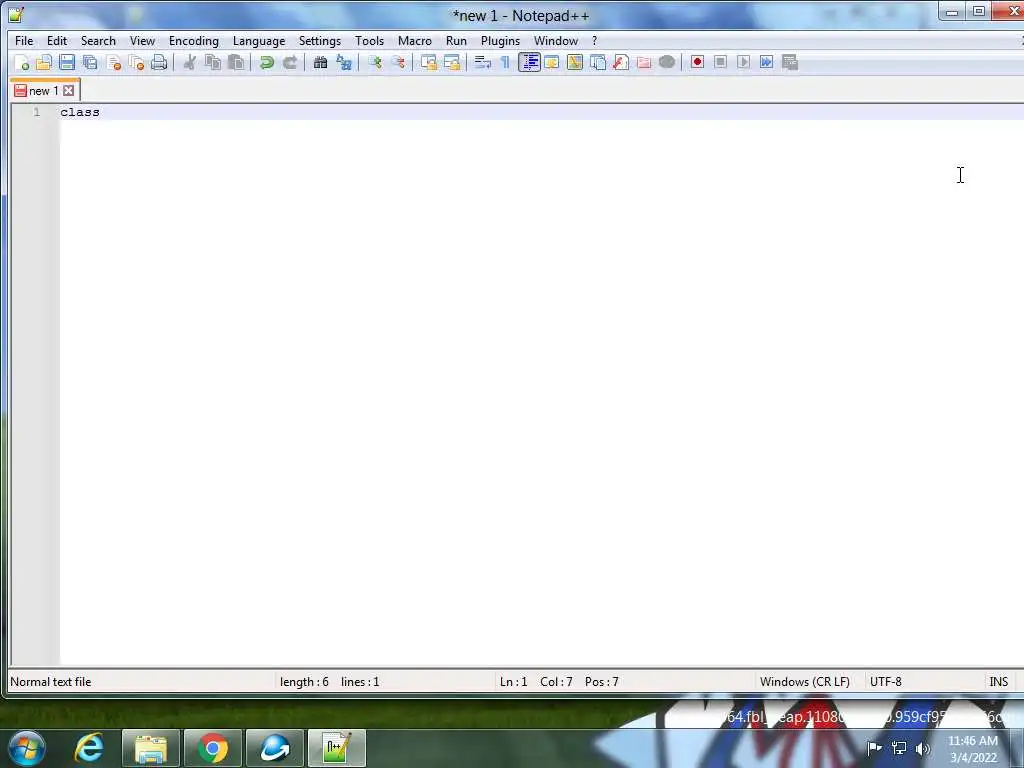The width and height of the screenshot is (1024, 768).
Task: Close the new 1 tab with its X
Action: (69, 91)
